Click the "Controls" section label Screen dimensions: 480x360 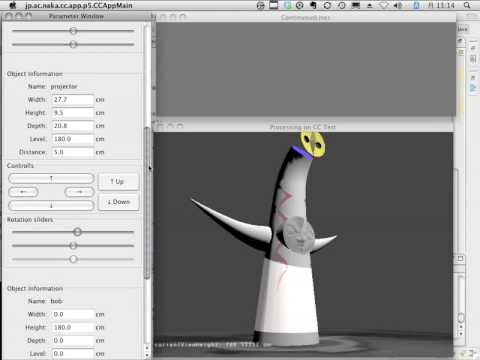(20, 166)
